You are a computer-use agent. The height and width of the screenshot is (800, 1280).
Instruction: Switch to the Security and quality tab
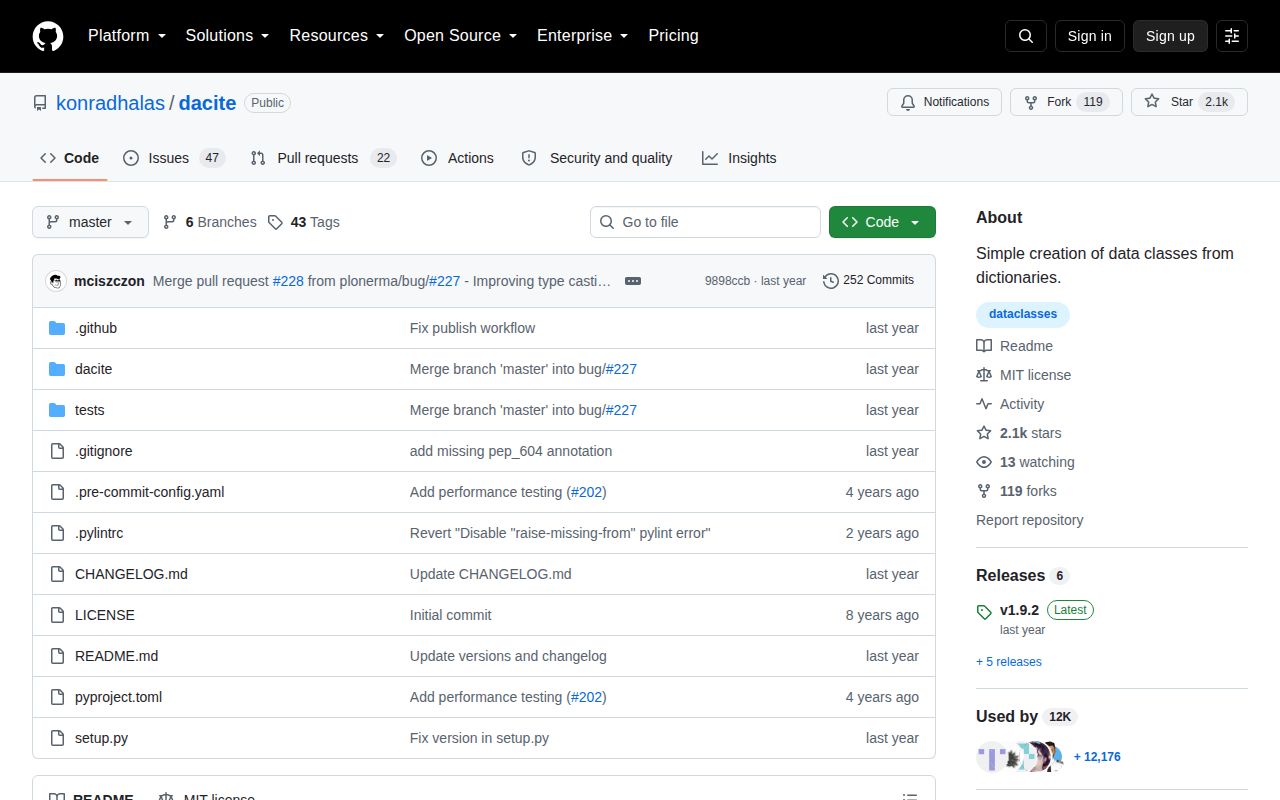597,158
